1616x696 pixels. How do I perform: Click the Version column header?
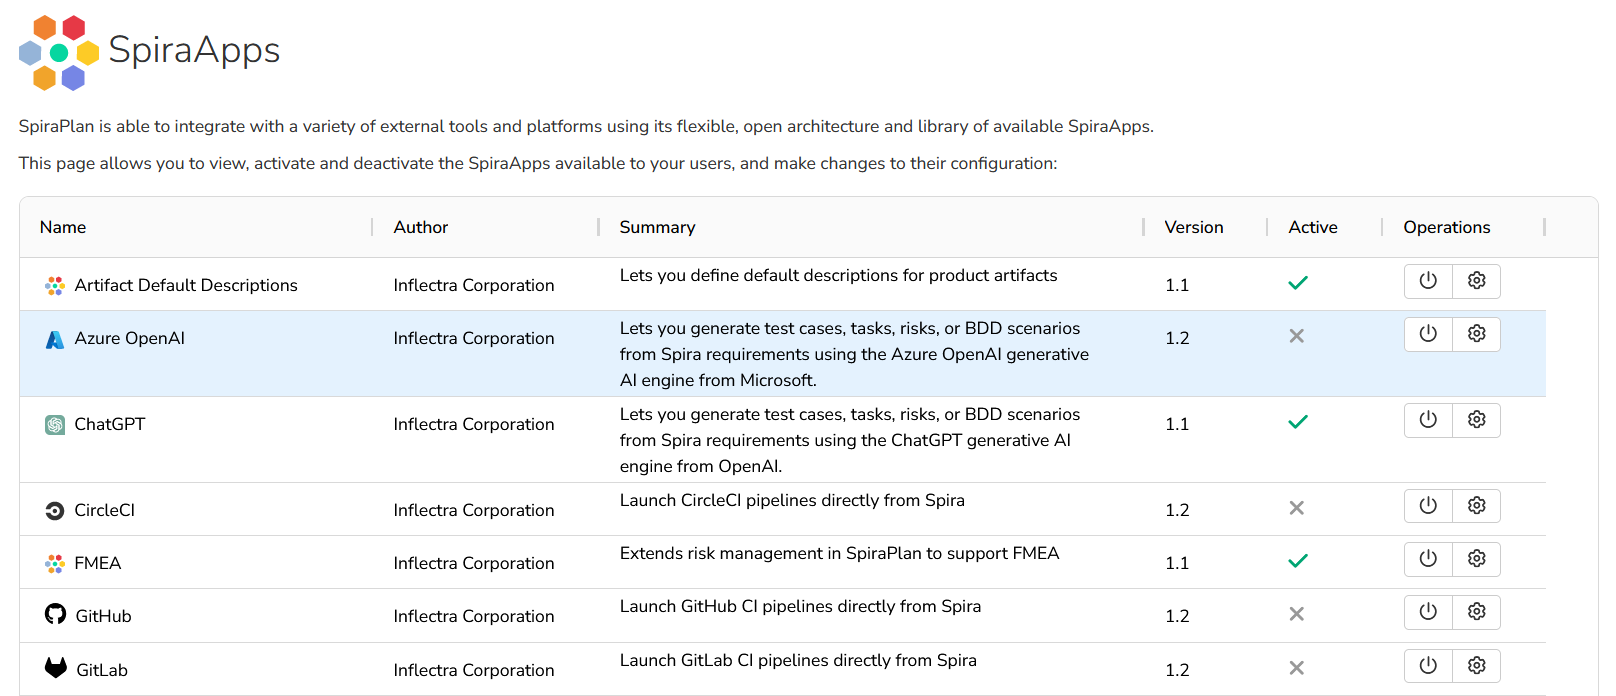pos(1193,228)
